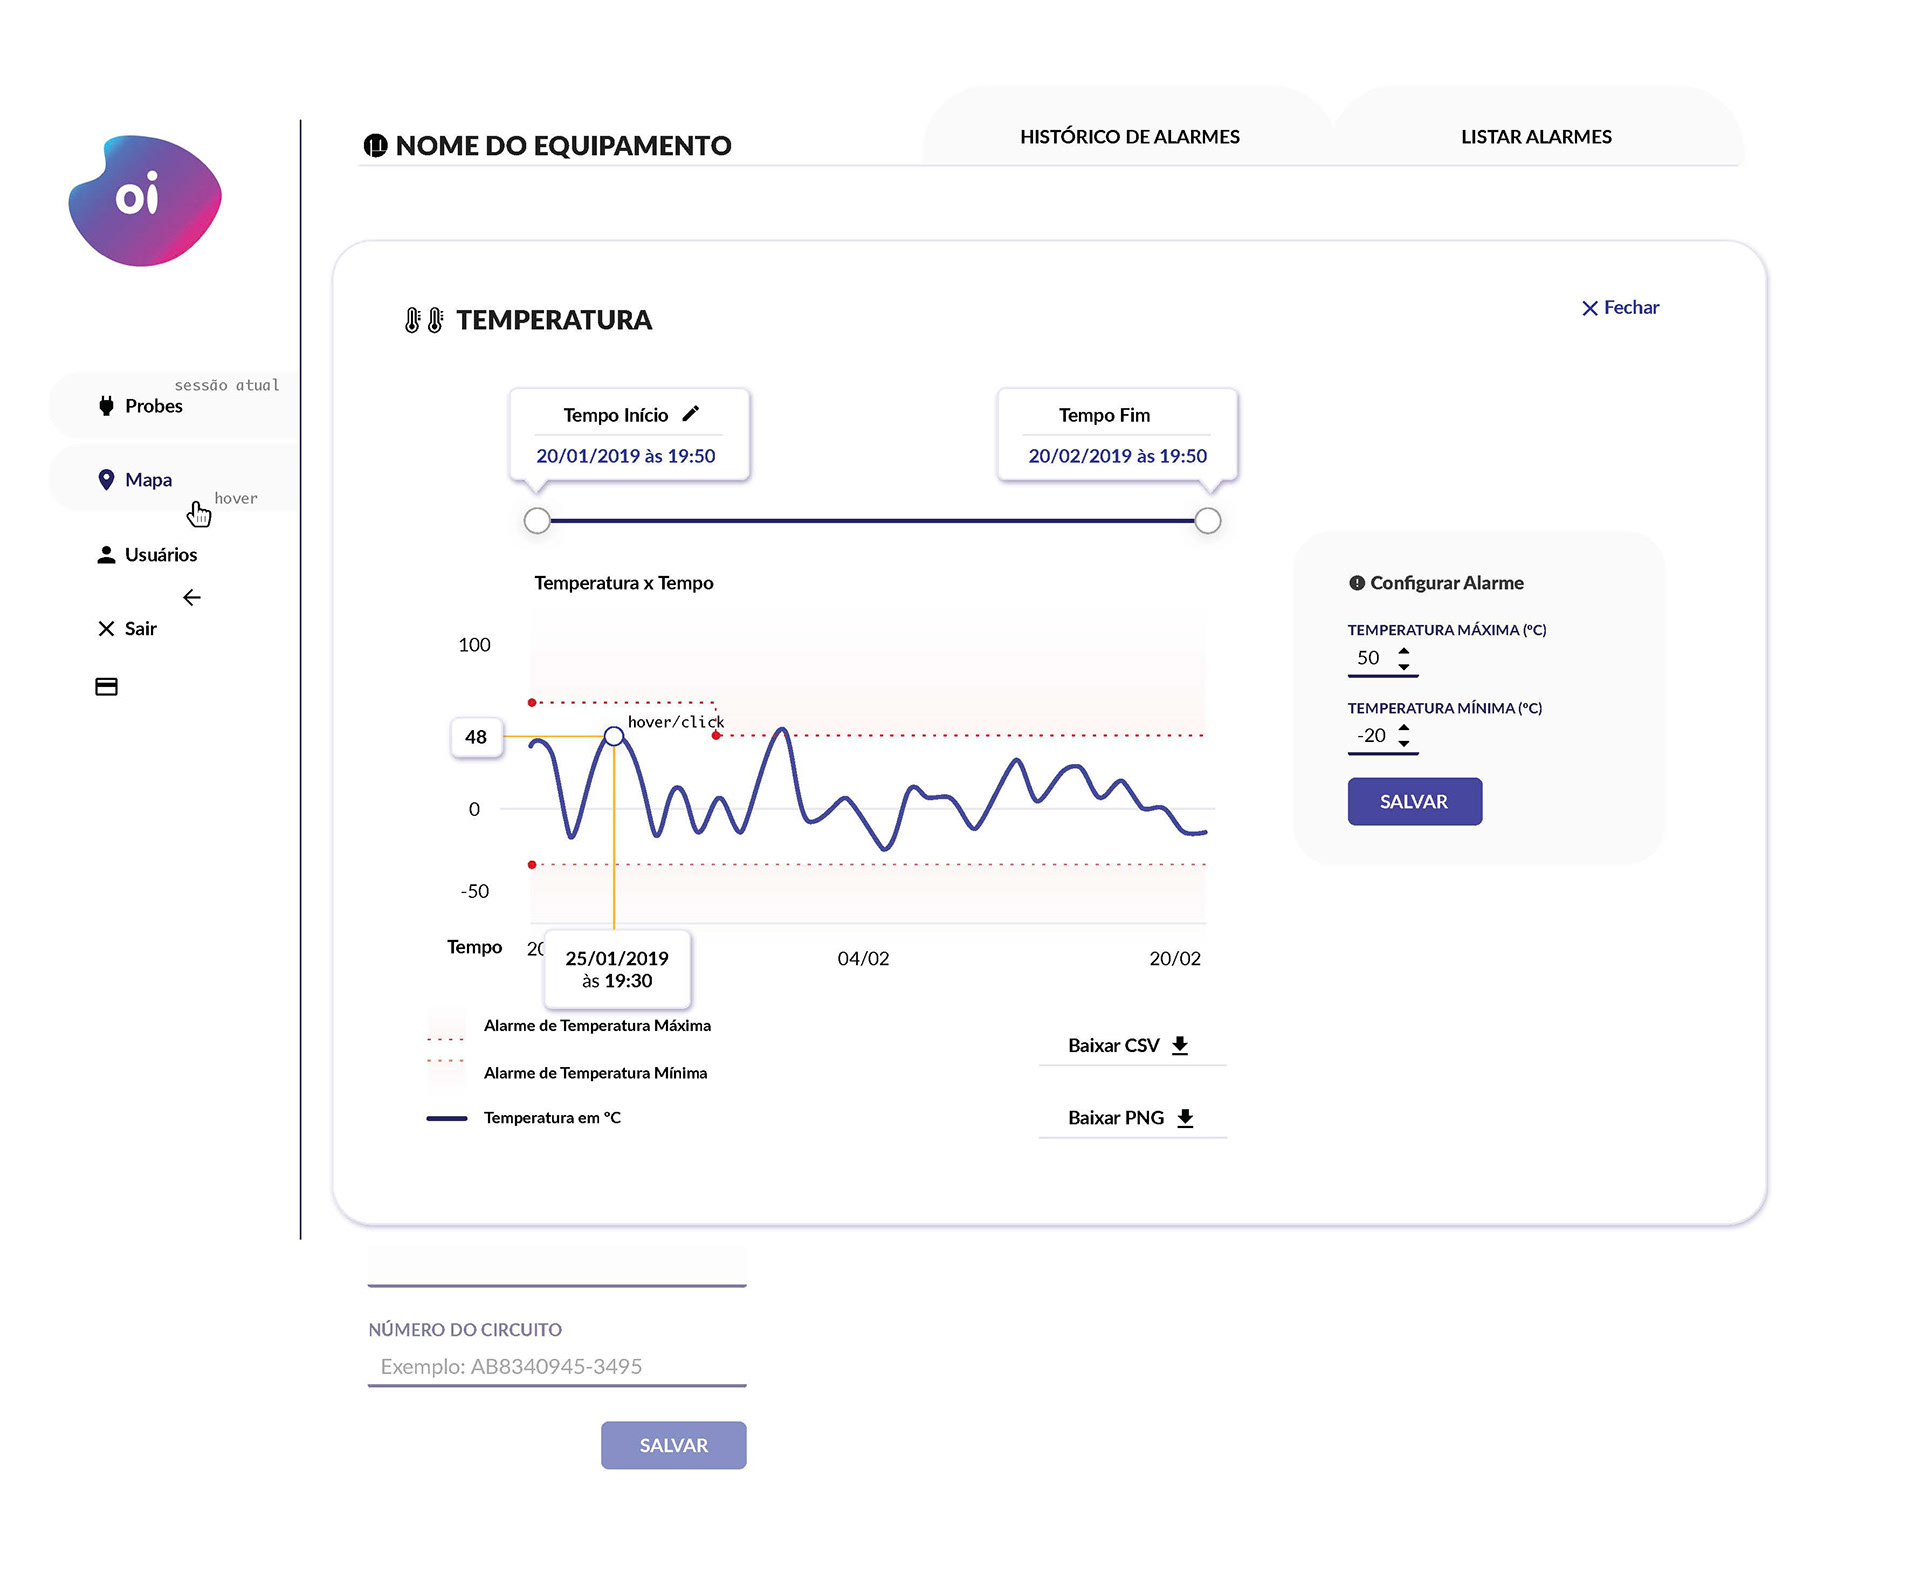Viewport: 1920px width, 1574px height.
Task: Click the end handle of time slider
Action: pyautogui.click(x=1208, y=520)
